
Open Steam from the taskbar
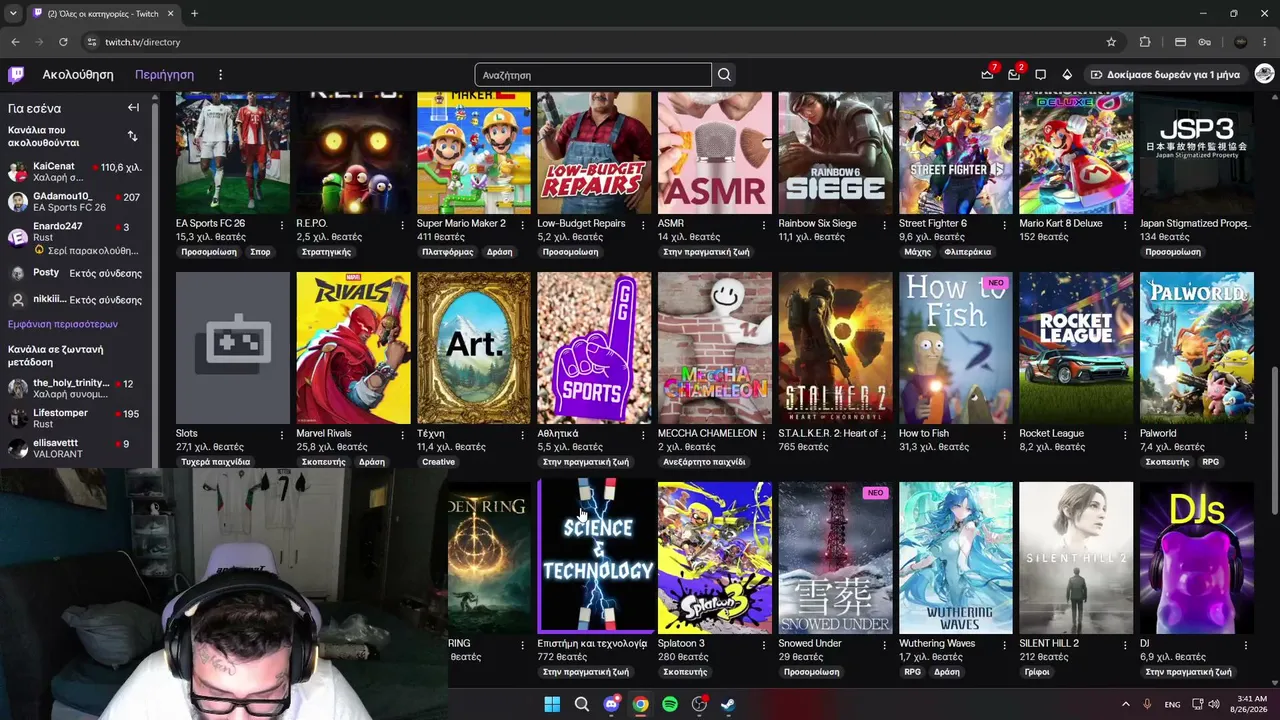(729, 704)
